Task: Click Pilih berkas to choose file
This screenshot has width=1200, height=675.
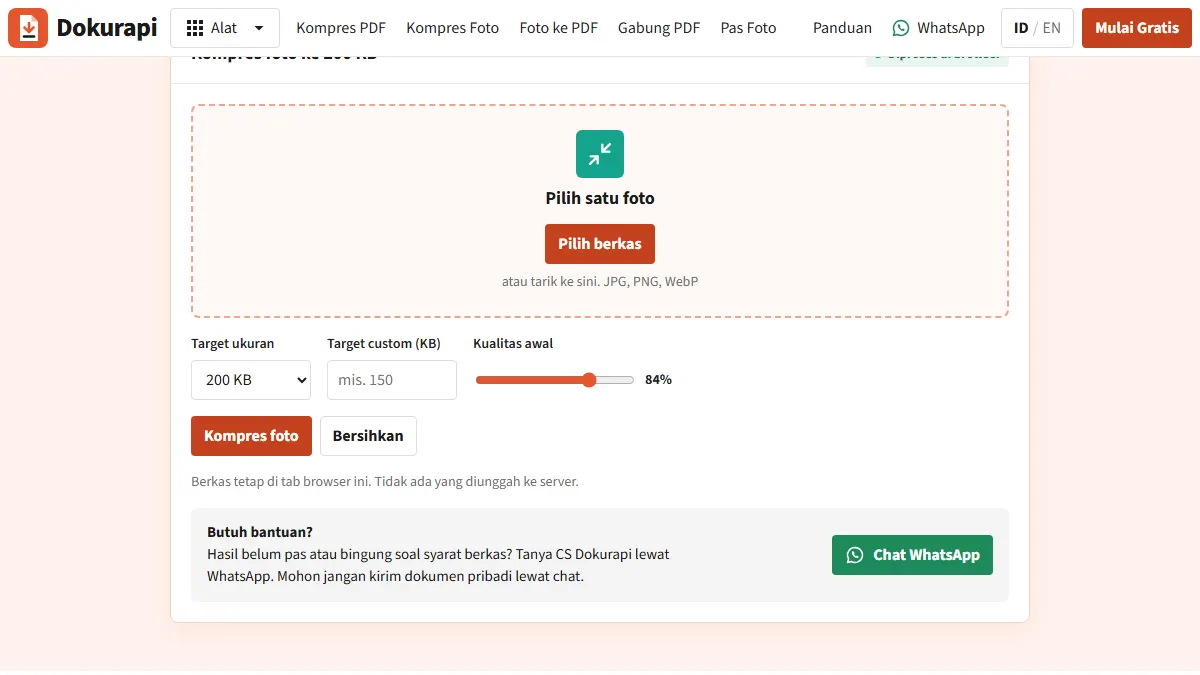Action: tap(600, 244)
